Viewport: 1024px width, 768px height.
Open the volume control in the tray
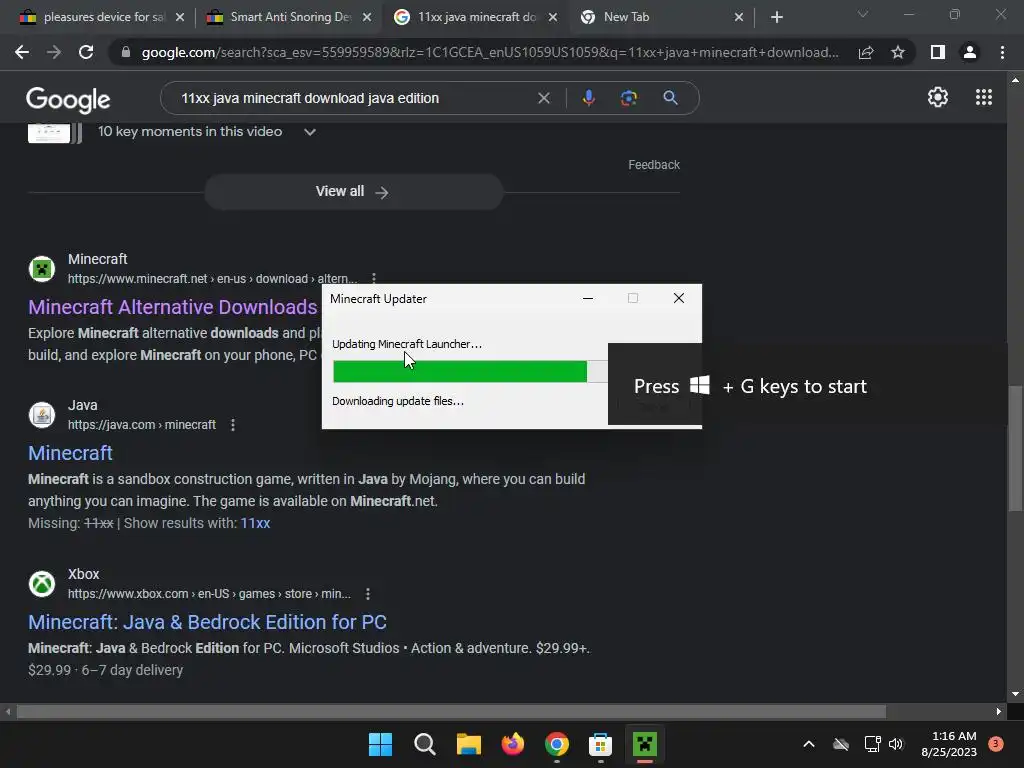896,744
